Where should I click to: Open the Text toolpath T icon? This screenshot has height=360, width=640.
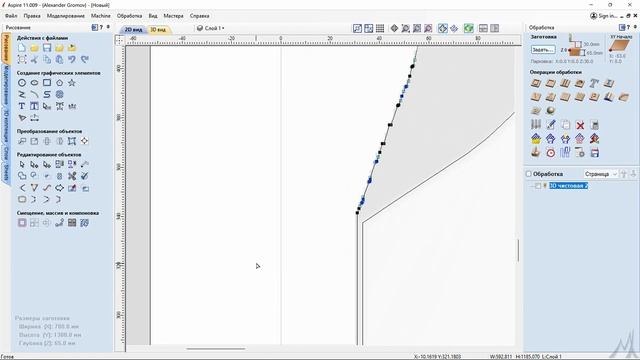(x=594, y=83)
